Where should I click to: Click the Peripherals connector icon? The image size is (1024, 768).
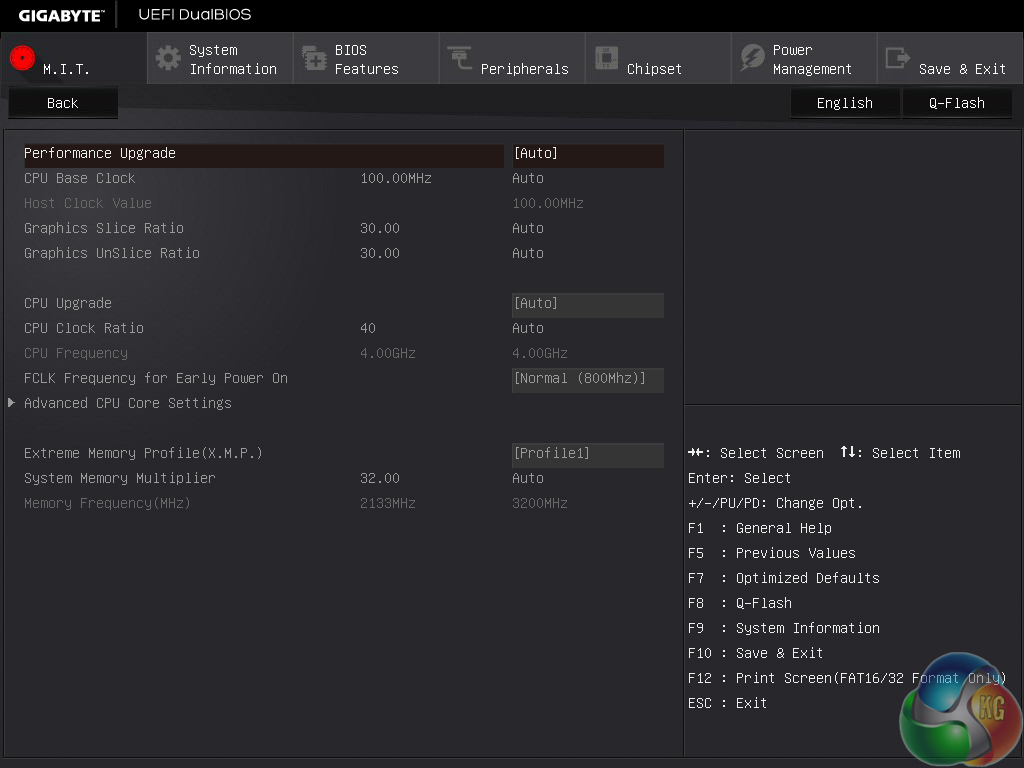point(460,58)
